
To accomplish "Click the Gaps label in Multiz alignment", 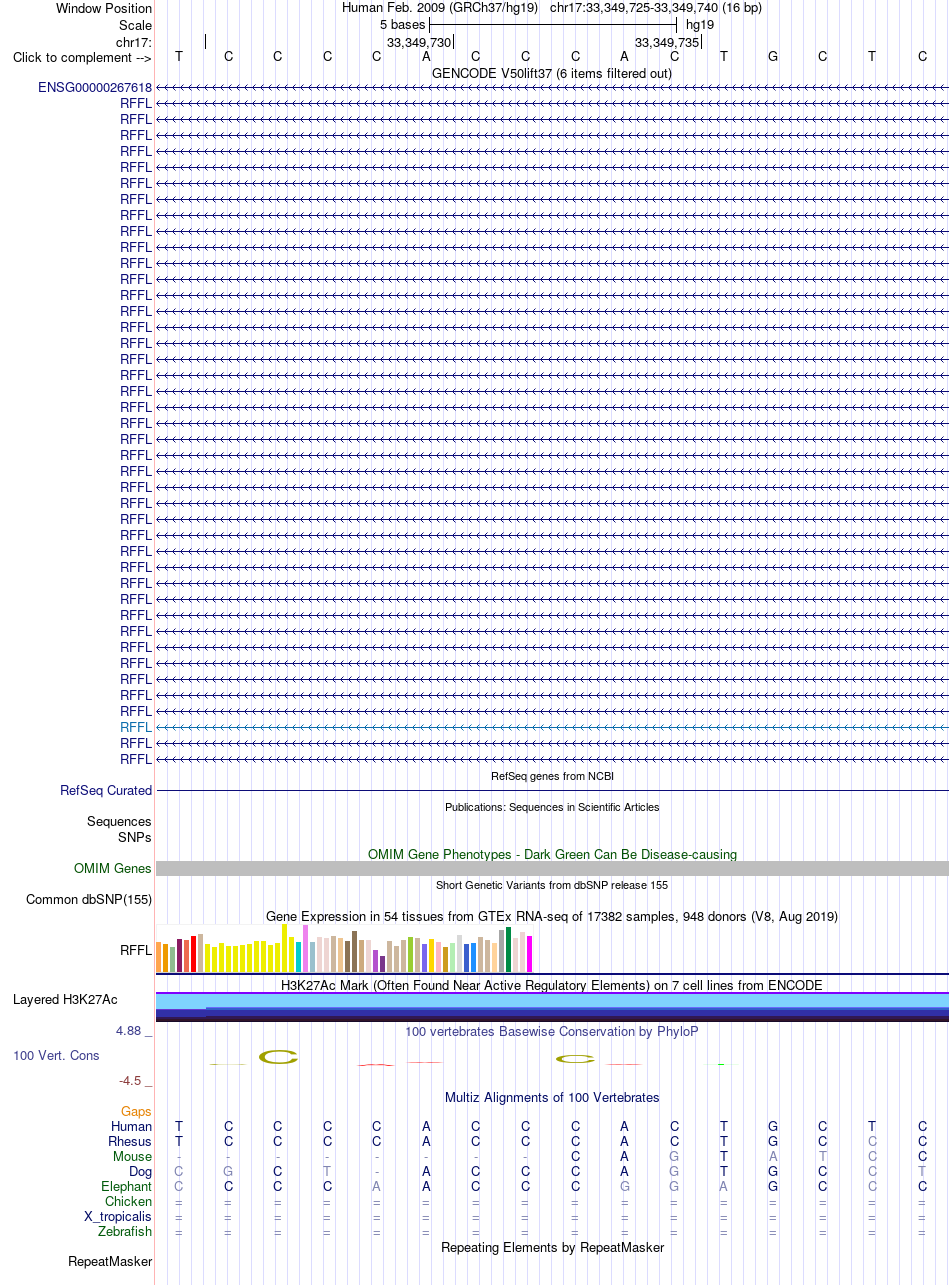I will (x=137, y=1111).
